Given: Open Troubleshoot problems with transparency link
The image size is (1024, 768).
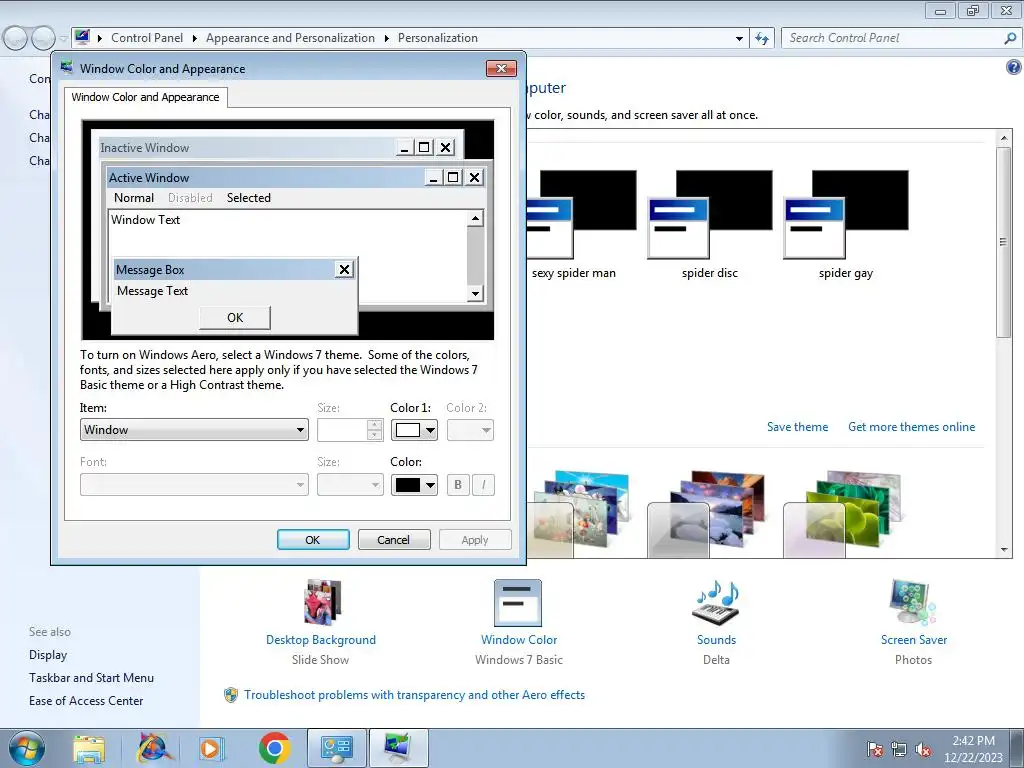Looking at the screenshot, I should coord(415,695).
